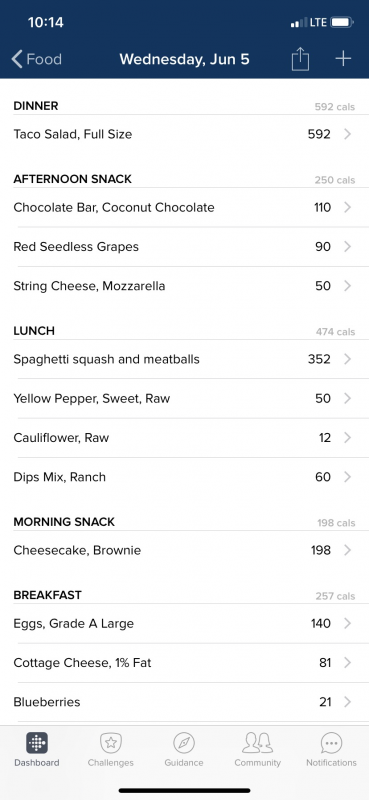Select the Blueberries entry
The image size is (369, 800).
[x=184, y=702]
